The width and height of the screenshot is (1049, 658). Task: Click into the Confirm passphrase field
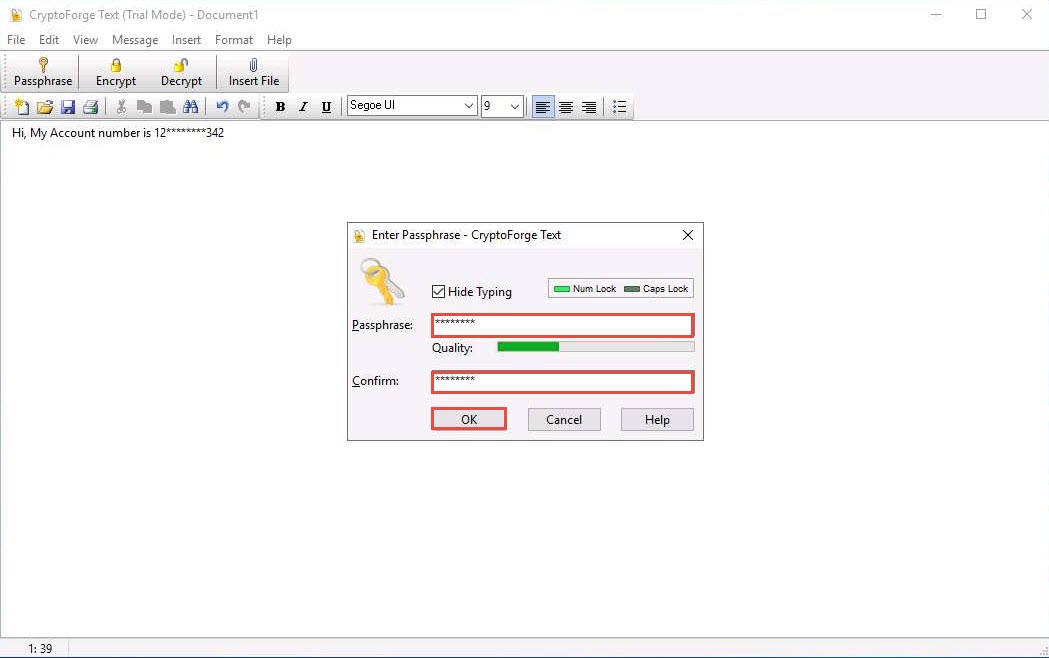coord(562,381)
